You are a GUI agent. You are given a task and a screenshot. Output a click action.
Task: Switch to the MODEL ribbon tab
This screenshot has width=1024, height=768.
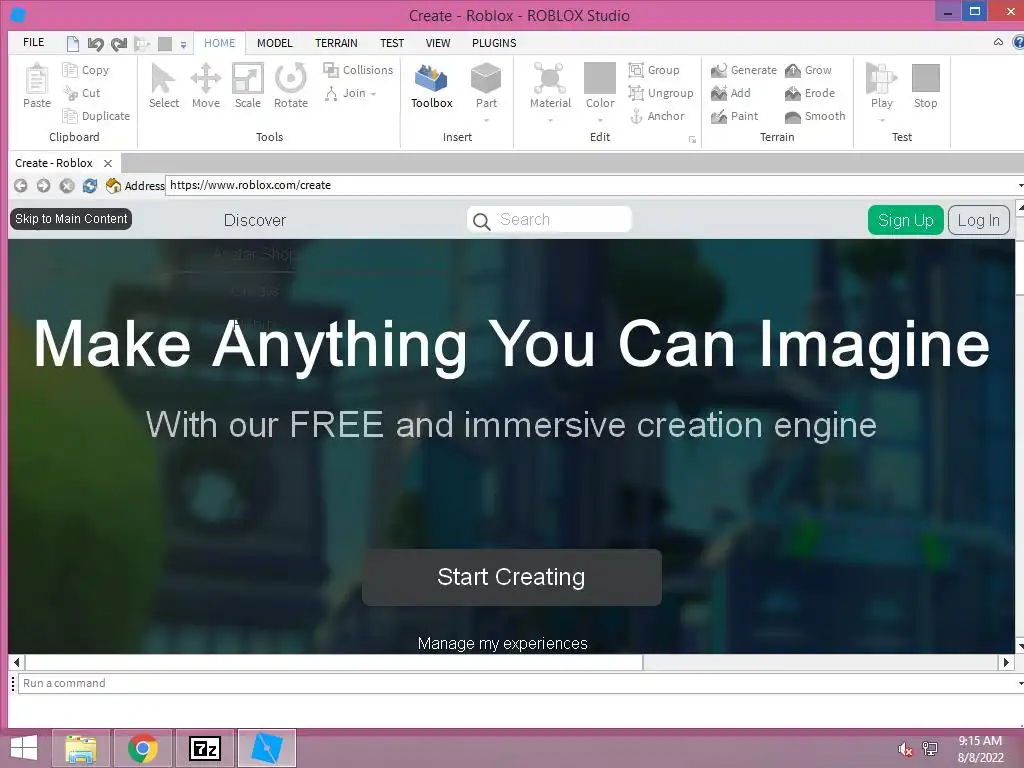274,43
